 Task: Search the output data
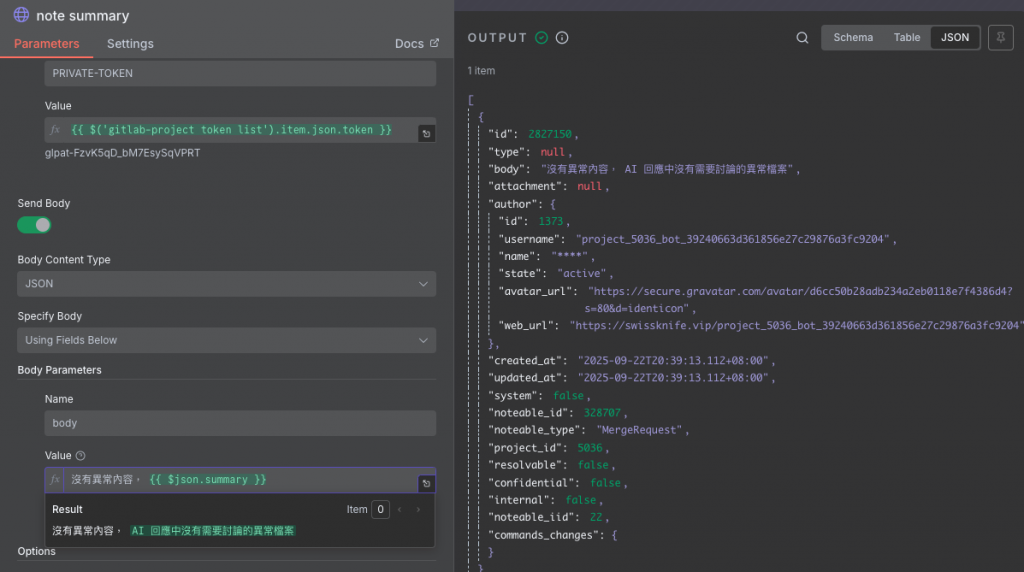click(x=802, y=38)
